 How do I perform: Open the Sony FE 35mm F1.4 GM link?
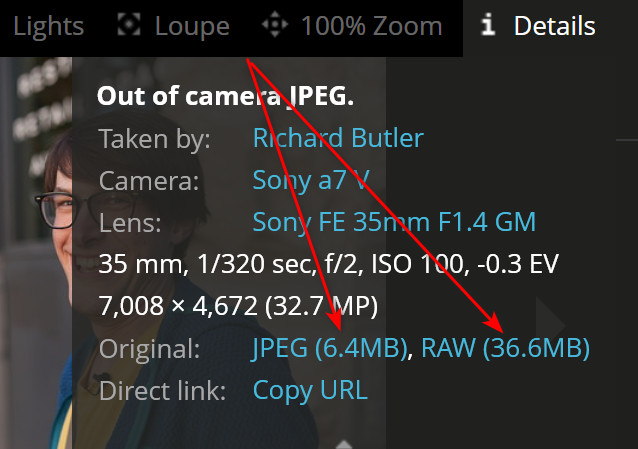click(x=394, y=222)
